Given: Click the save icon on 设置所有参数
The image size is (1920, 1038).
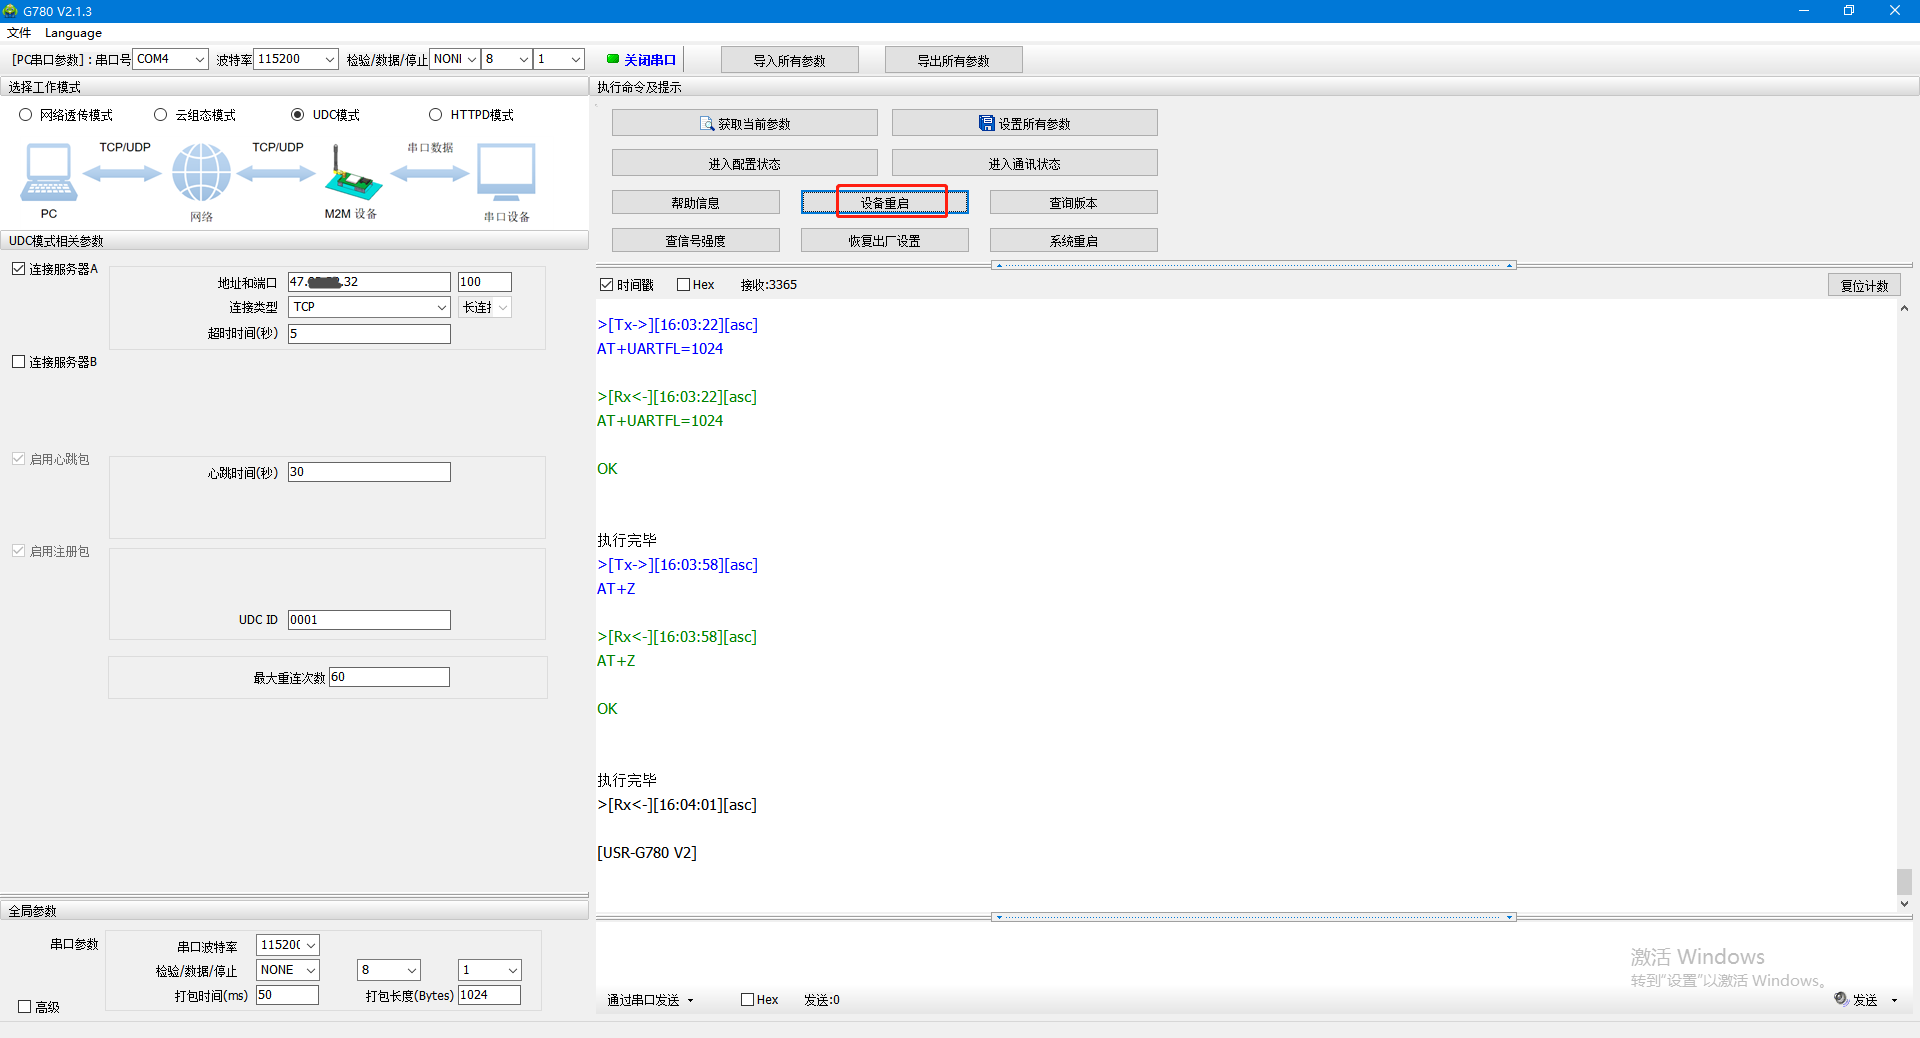Looking at the screenshot, I should tap(986, 124).
